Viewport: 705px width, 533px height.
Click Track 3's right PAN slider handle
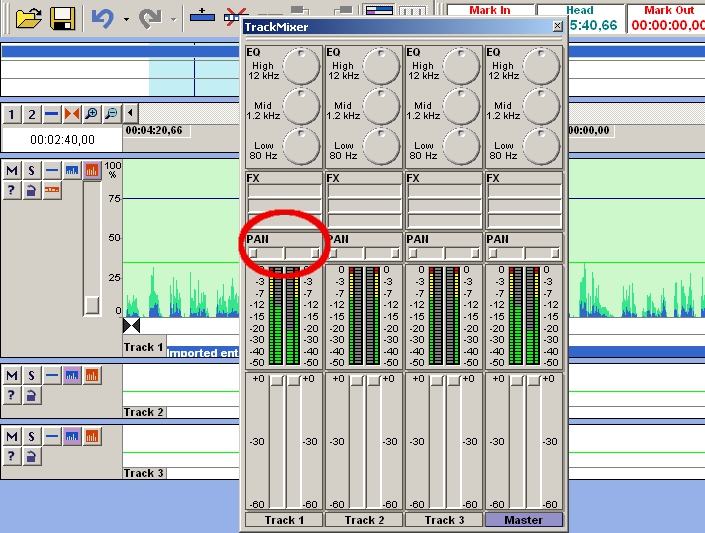(475, 253)
